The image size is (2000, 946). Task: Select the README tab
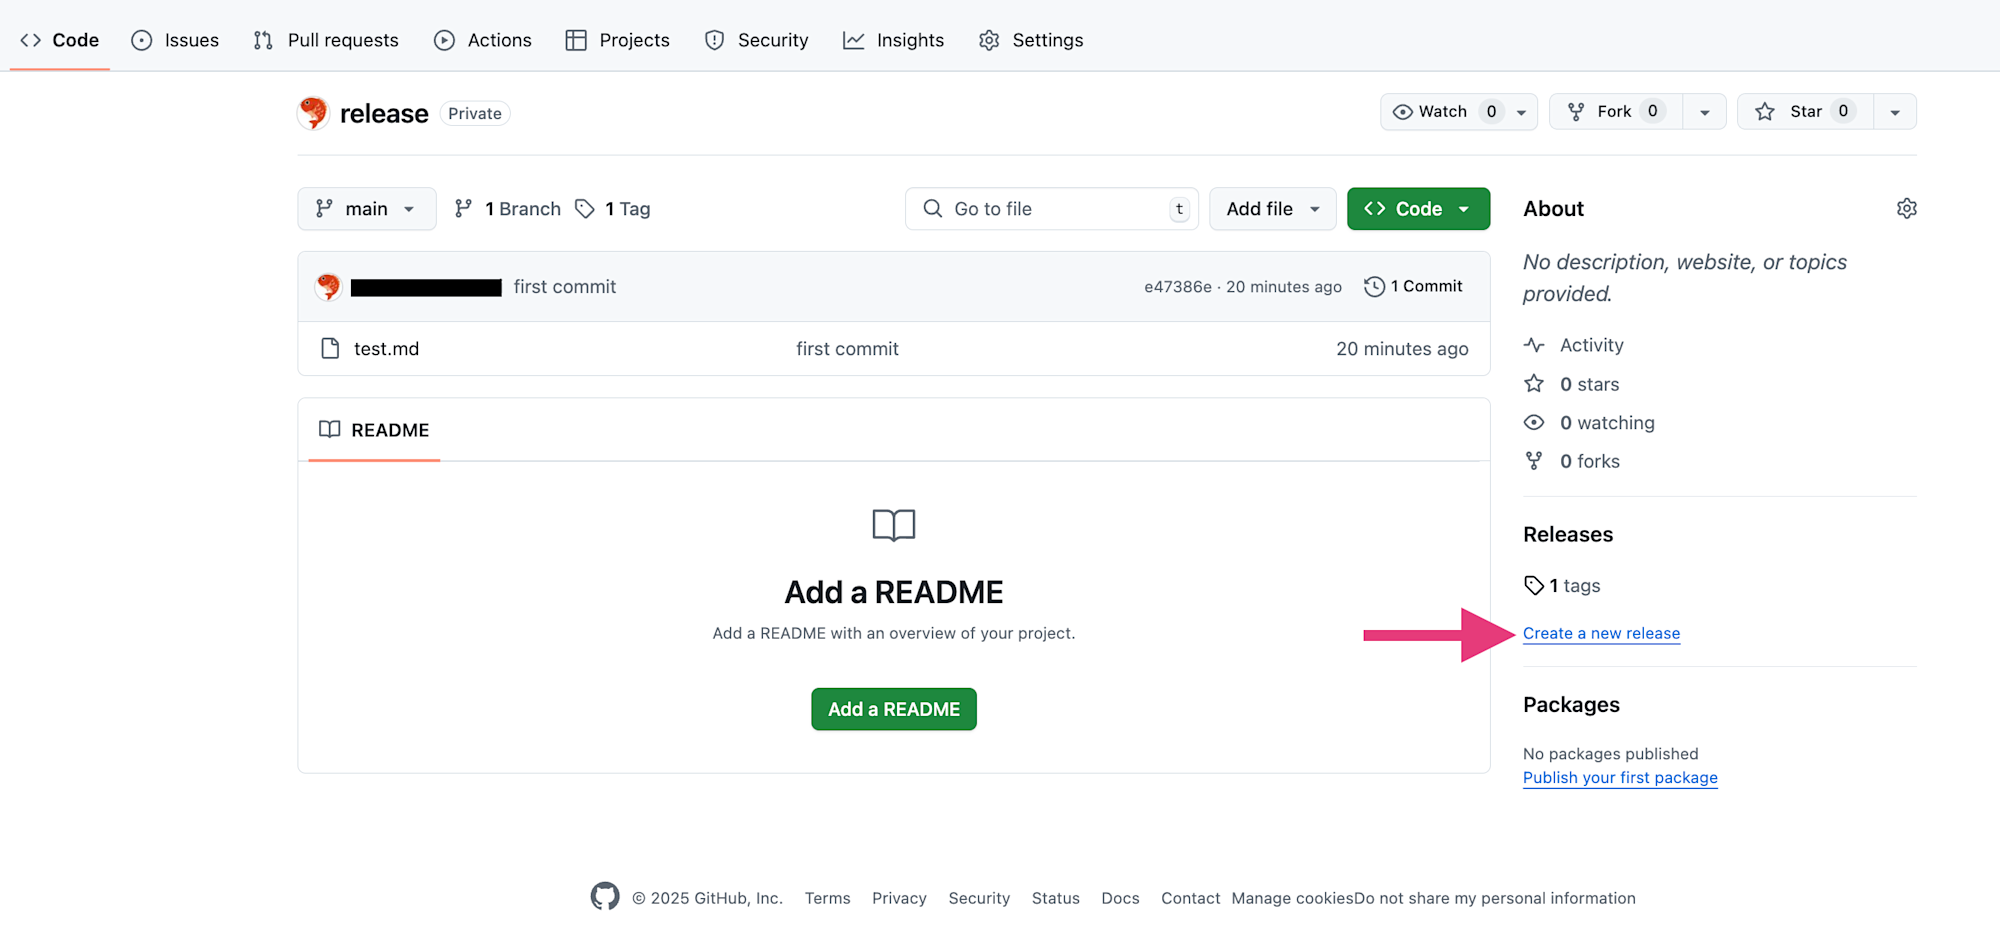pyautogui.click(x=374, y=430)
